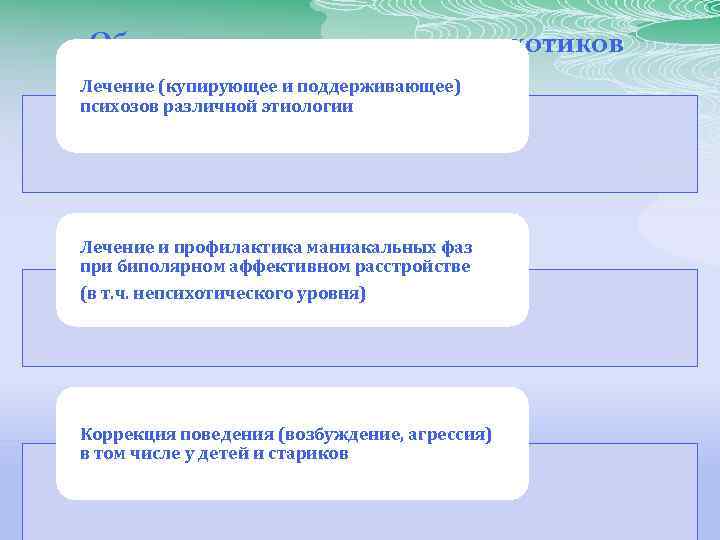The width and height of the screenshot is (720, 540).
Task: Click the text 'Лечение (купирующее и поддерживающее)'
Action: [x=270, y=87]
